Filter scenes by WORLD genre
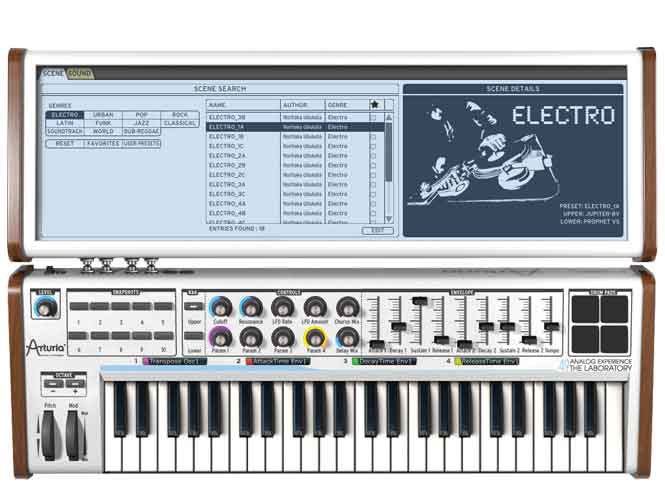 click(103, 131)
